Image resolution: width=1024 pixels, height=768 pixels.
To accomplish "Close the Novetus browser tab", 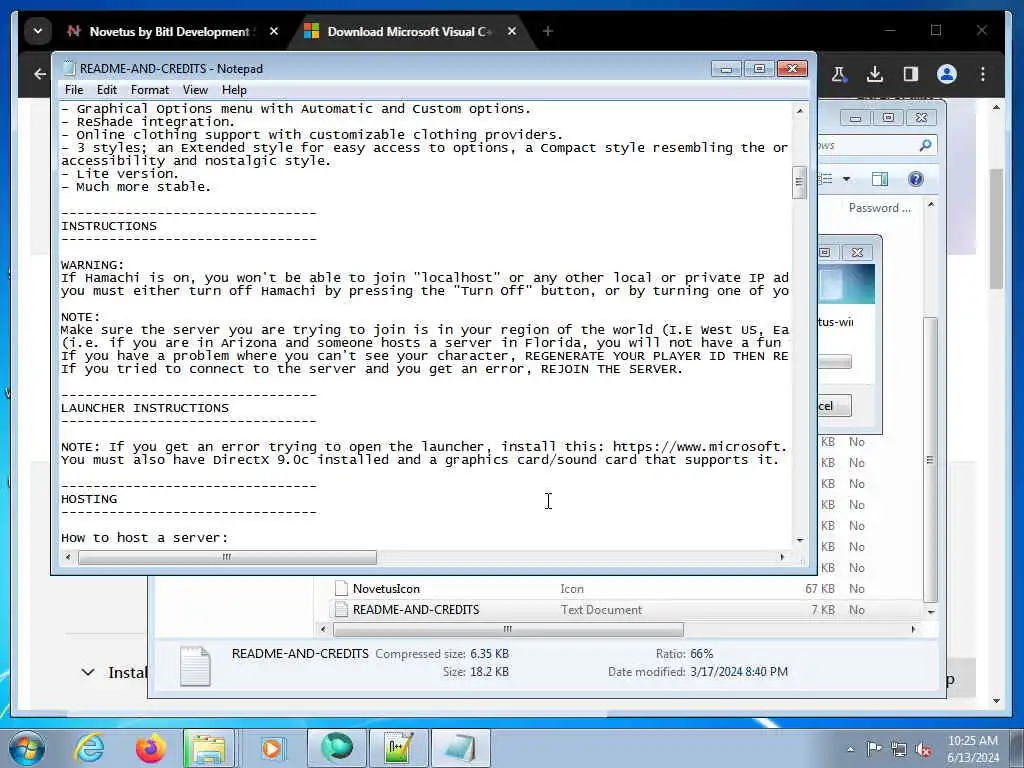I will tap(274, 31).
